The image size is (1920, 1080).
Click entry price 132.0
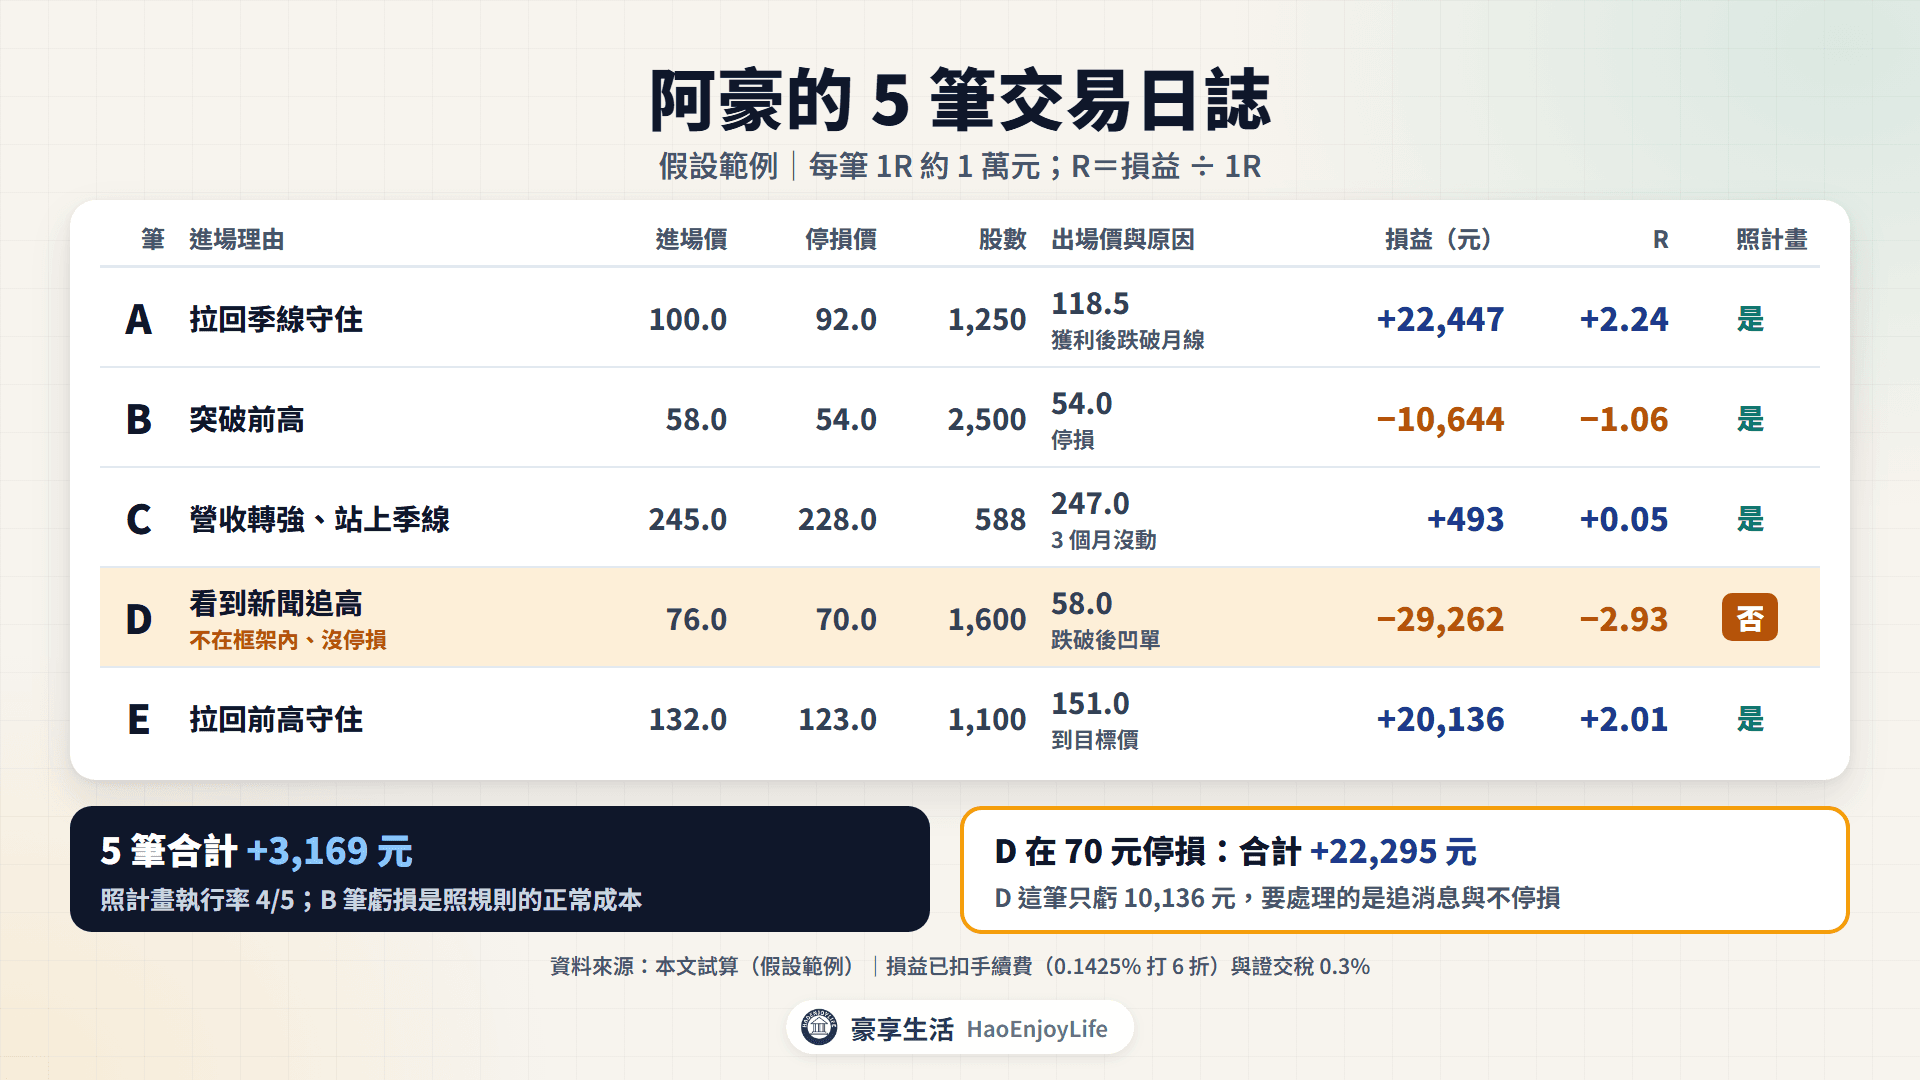(688, 719)
